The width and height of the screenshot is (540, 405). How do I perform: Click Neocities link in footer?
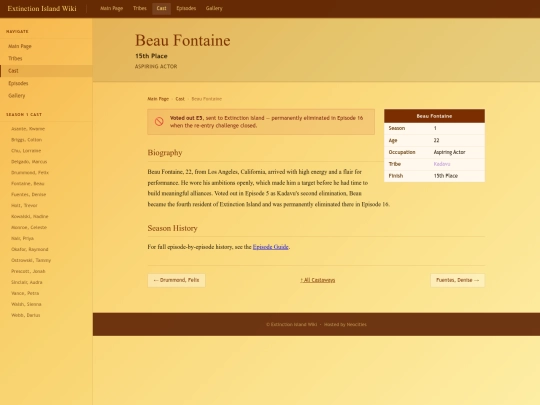pyautogui.click(x=357, y=325)
